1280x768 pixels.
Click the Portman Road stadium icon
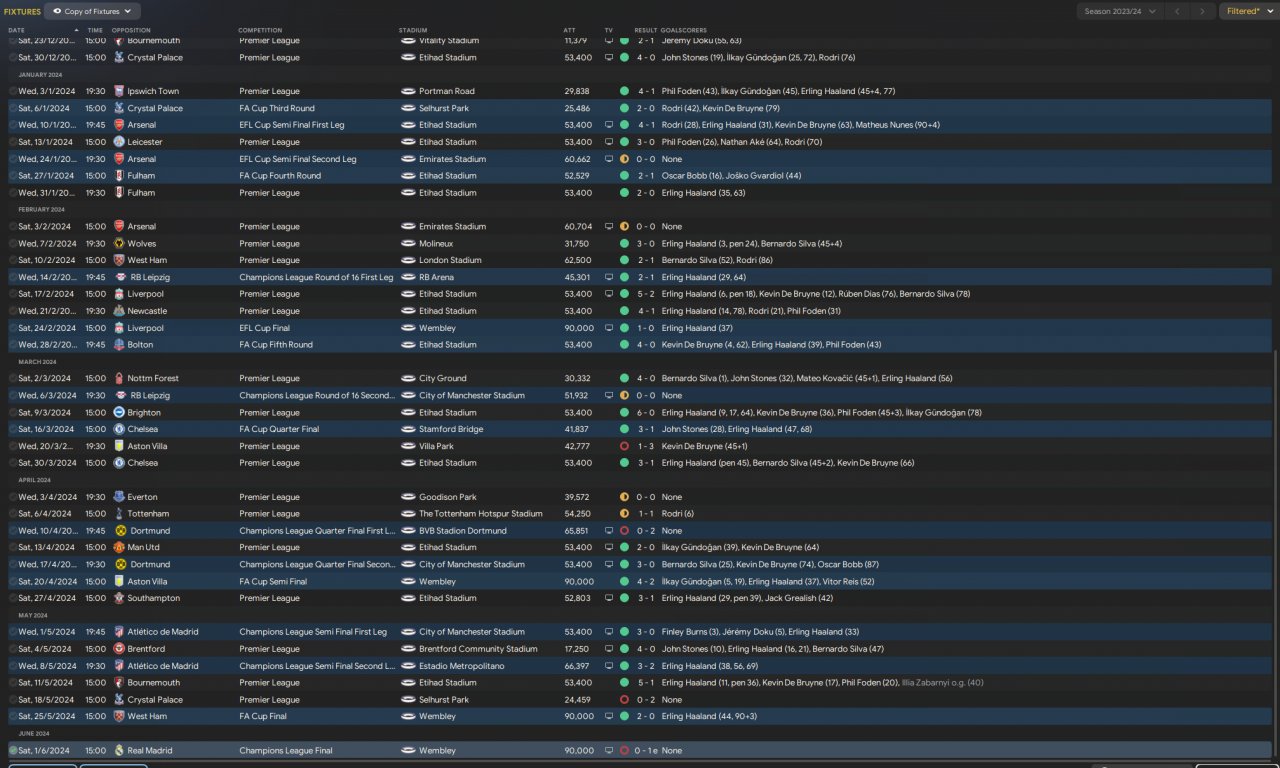(x=408, y=91)
